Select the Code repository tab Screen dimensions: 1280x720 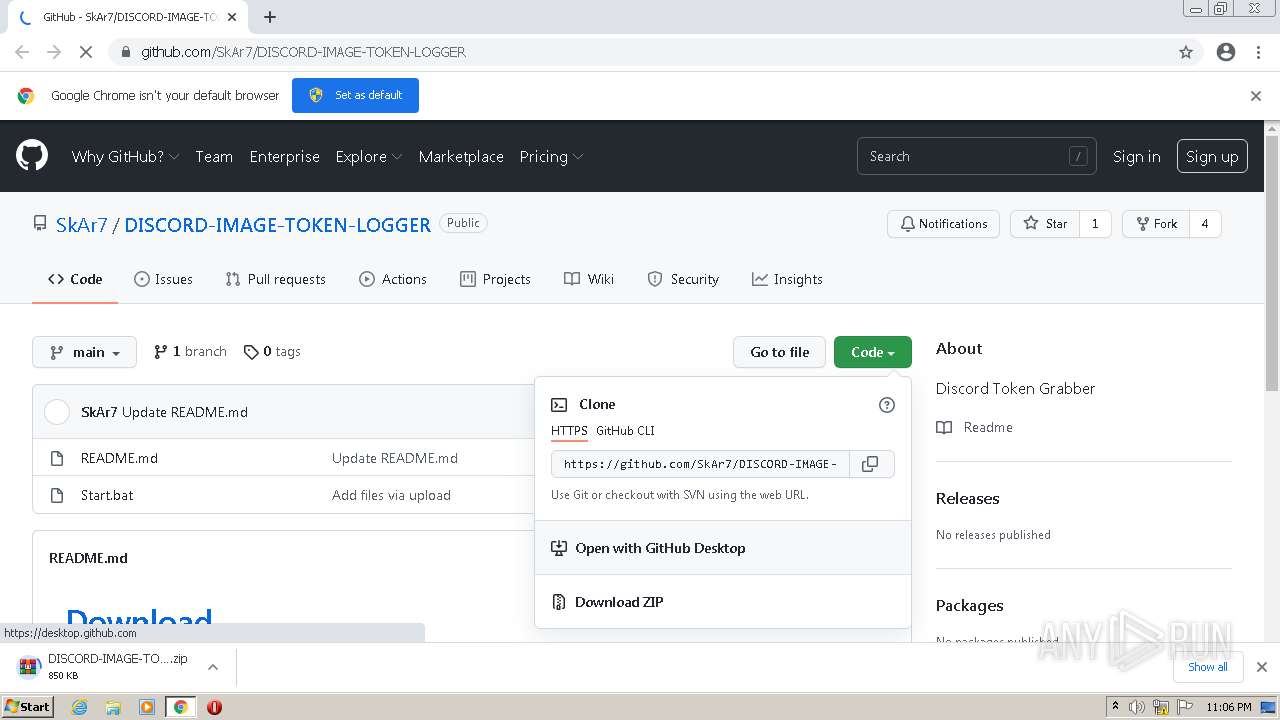point(75,279)
